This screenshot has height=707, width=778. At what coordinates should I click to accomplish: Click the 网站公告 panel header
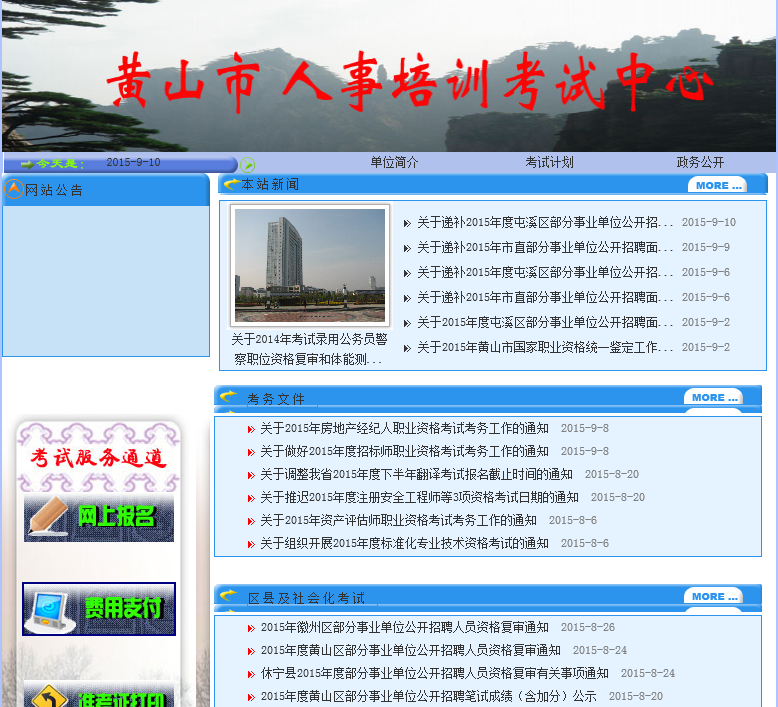coord(106,190)
